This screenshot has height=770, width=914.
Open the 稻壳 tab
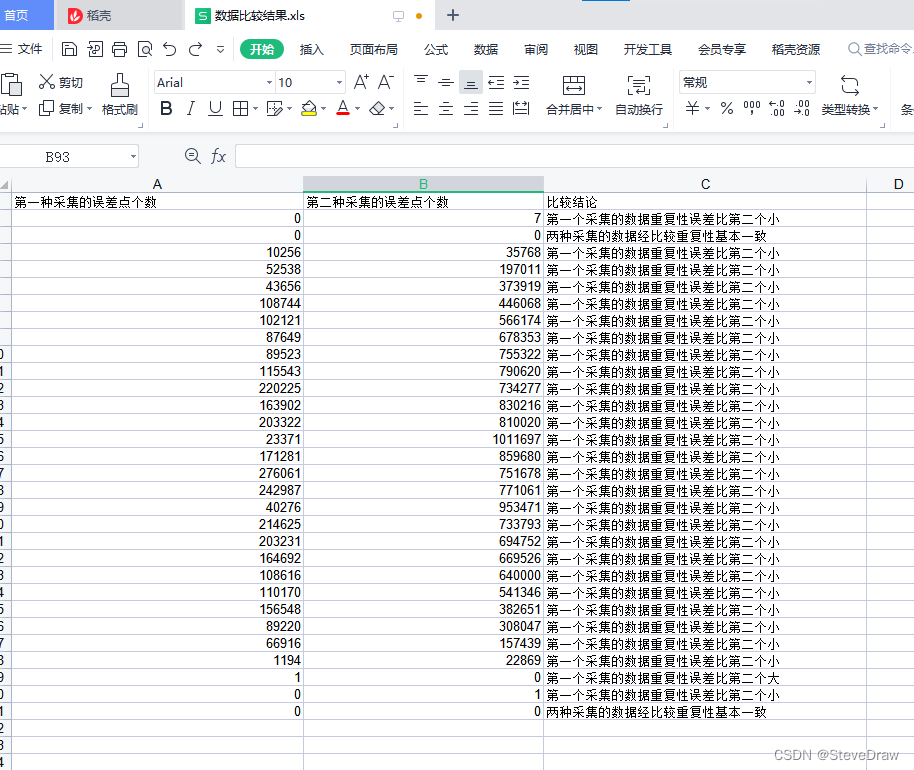(118, 16)
